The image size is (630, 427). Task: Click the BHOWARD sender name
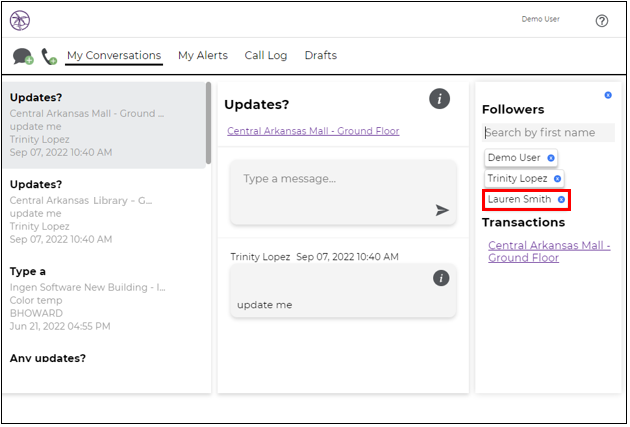pos(36,313)
